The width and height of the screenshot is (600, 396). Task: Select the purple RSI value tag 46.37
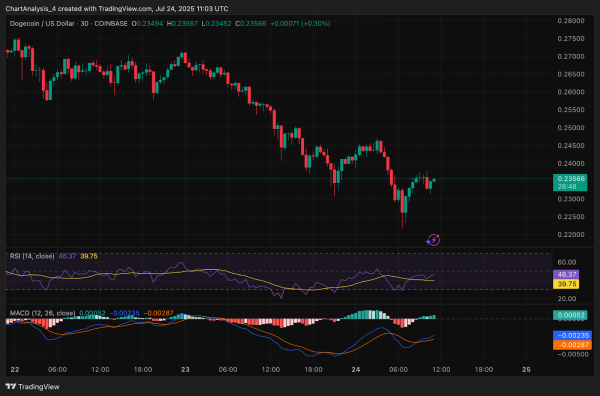point(566,274)
